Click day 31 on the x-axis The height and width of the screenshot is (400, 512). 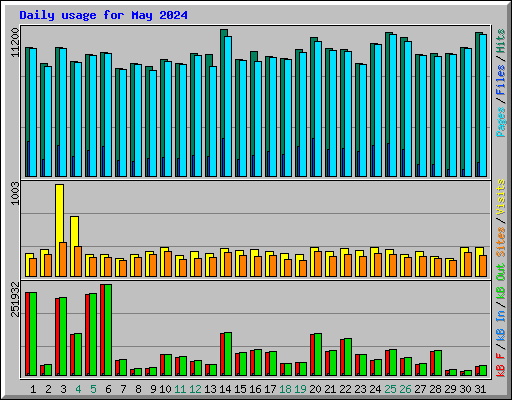(480, 389)
